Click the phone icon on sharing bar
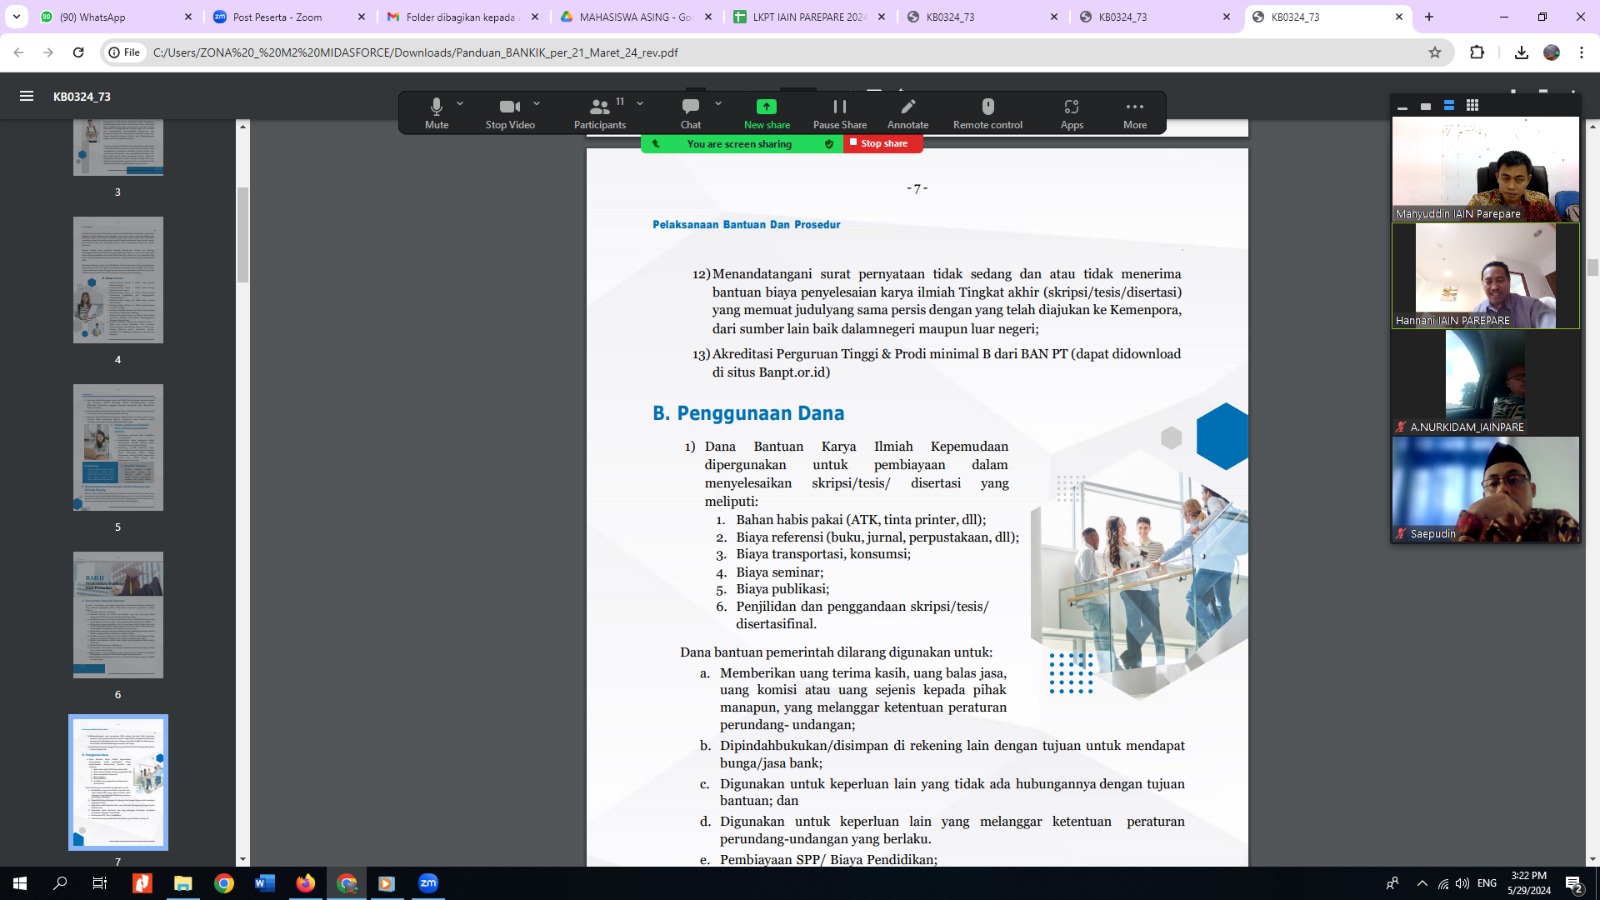 (x=656, y=144)
